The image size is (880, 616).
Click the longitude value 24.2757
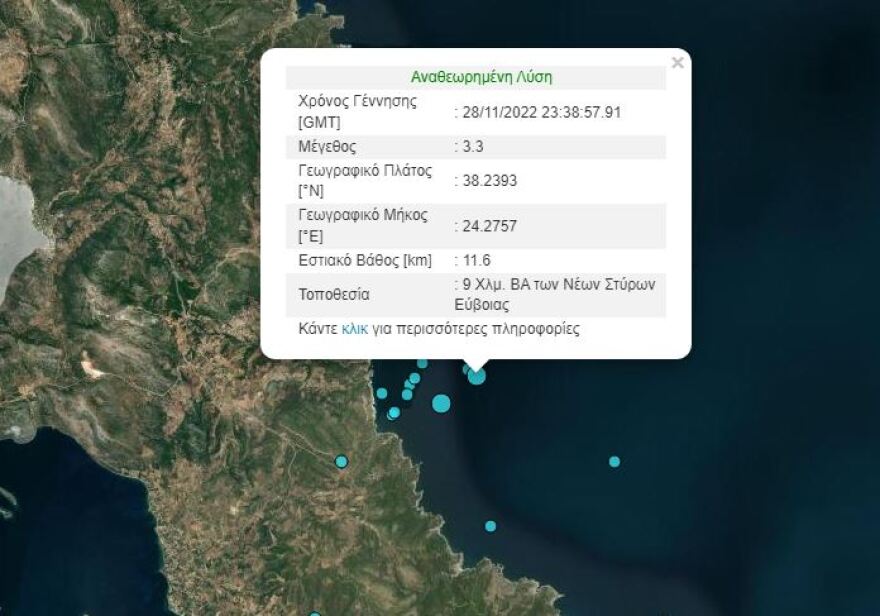(x=487, y=226)
